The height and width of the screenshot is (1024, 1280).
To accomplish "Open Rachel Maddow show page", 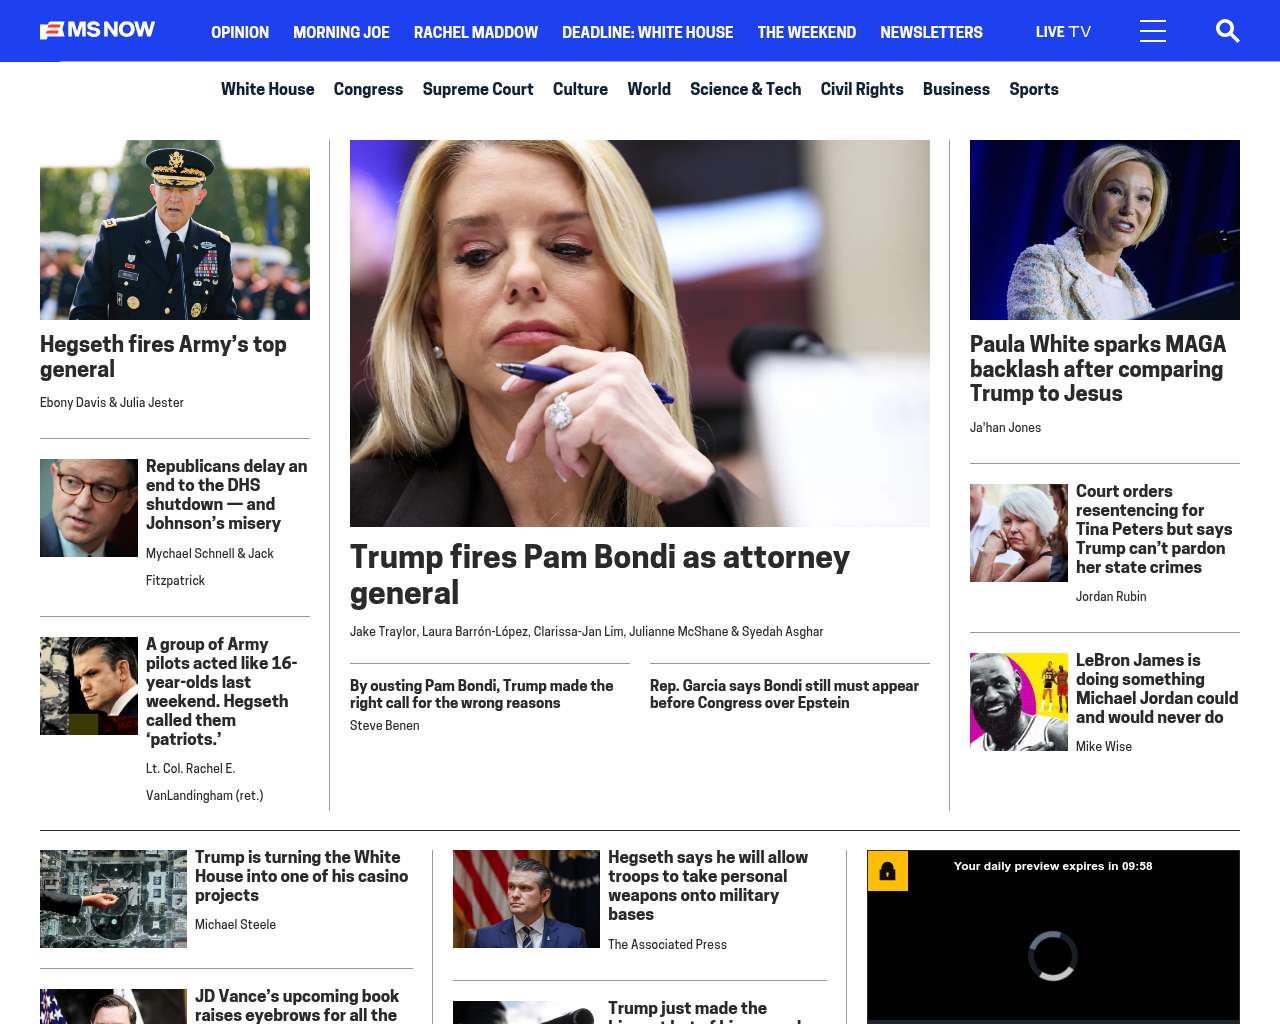I will pyautogui.click(x=476, y=32).
